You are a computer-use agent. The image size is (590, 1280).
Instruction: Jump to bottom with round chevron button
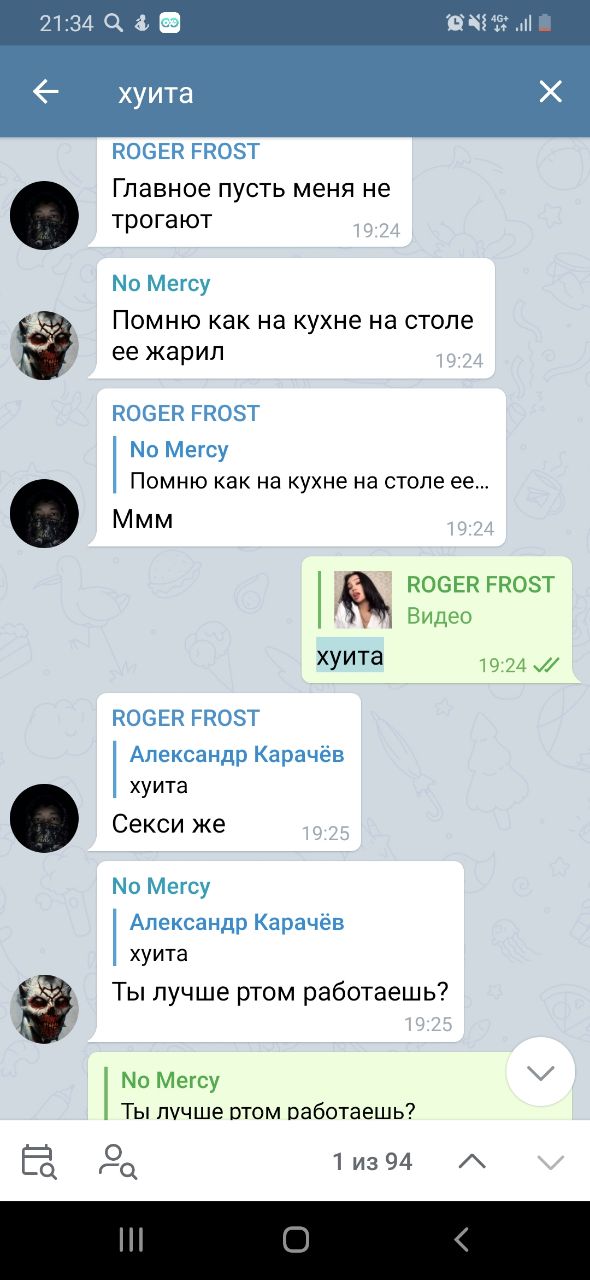click(x=541, y=1072)
